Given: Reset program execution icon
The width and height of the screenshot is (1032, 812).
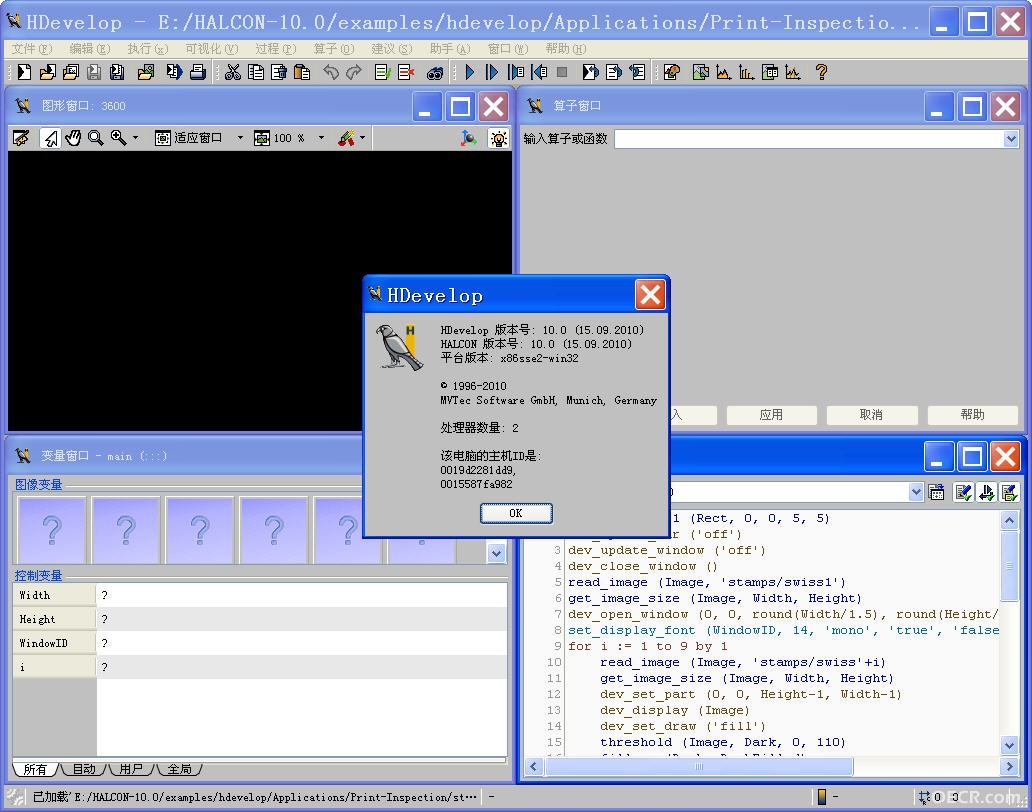Looking at the screenshot, I should (590, 72).
